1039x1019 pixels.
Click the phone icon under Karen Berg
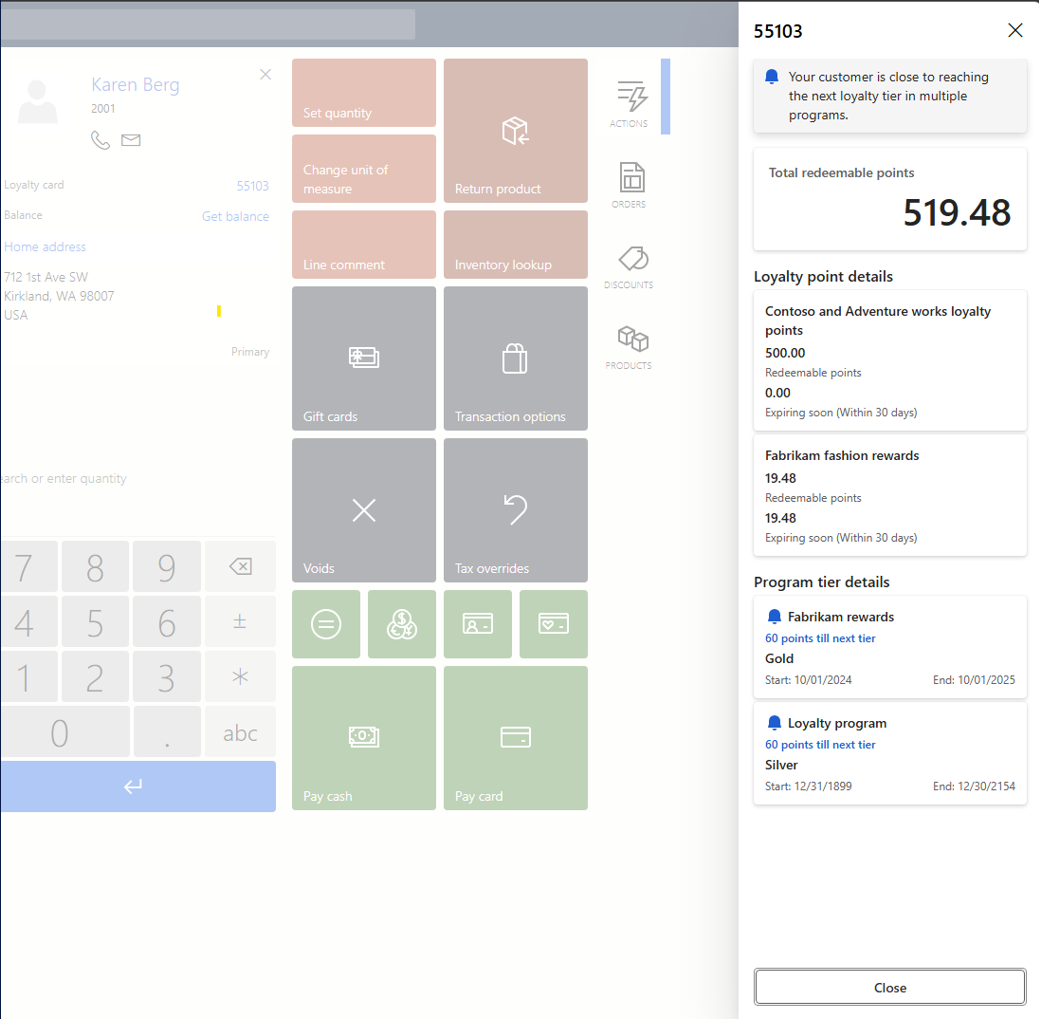(x=100, y=140)
